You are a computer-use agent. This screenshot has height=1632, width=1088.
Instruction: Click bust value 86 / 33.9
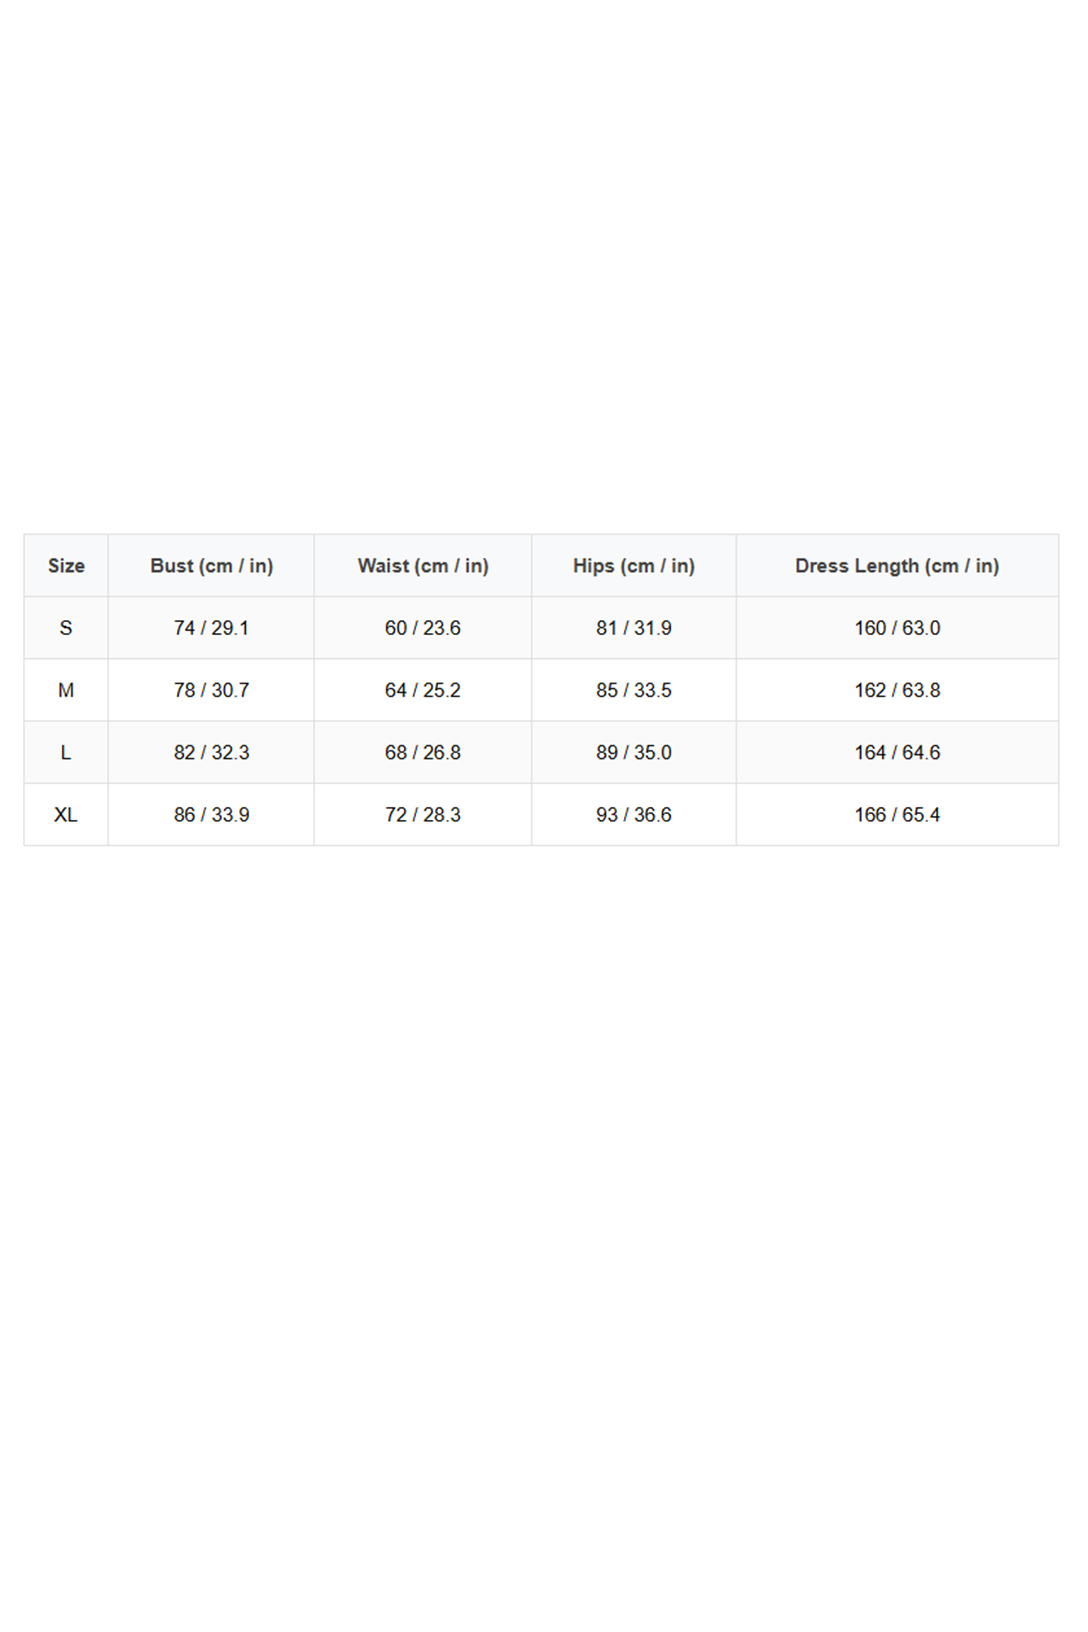click(x=211, y=815)
